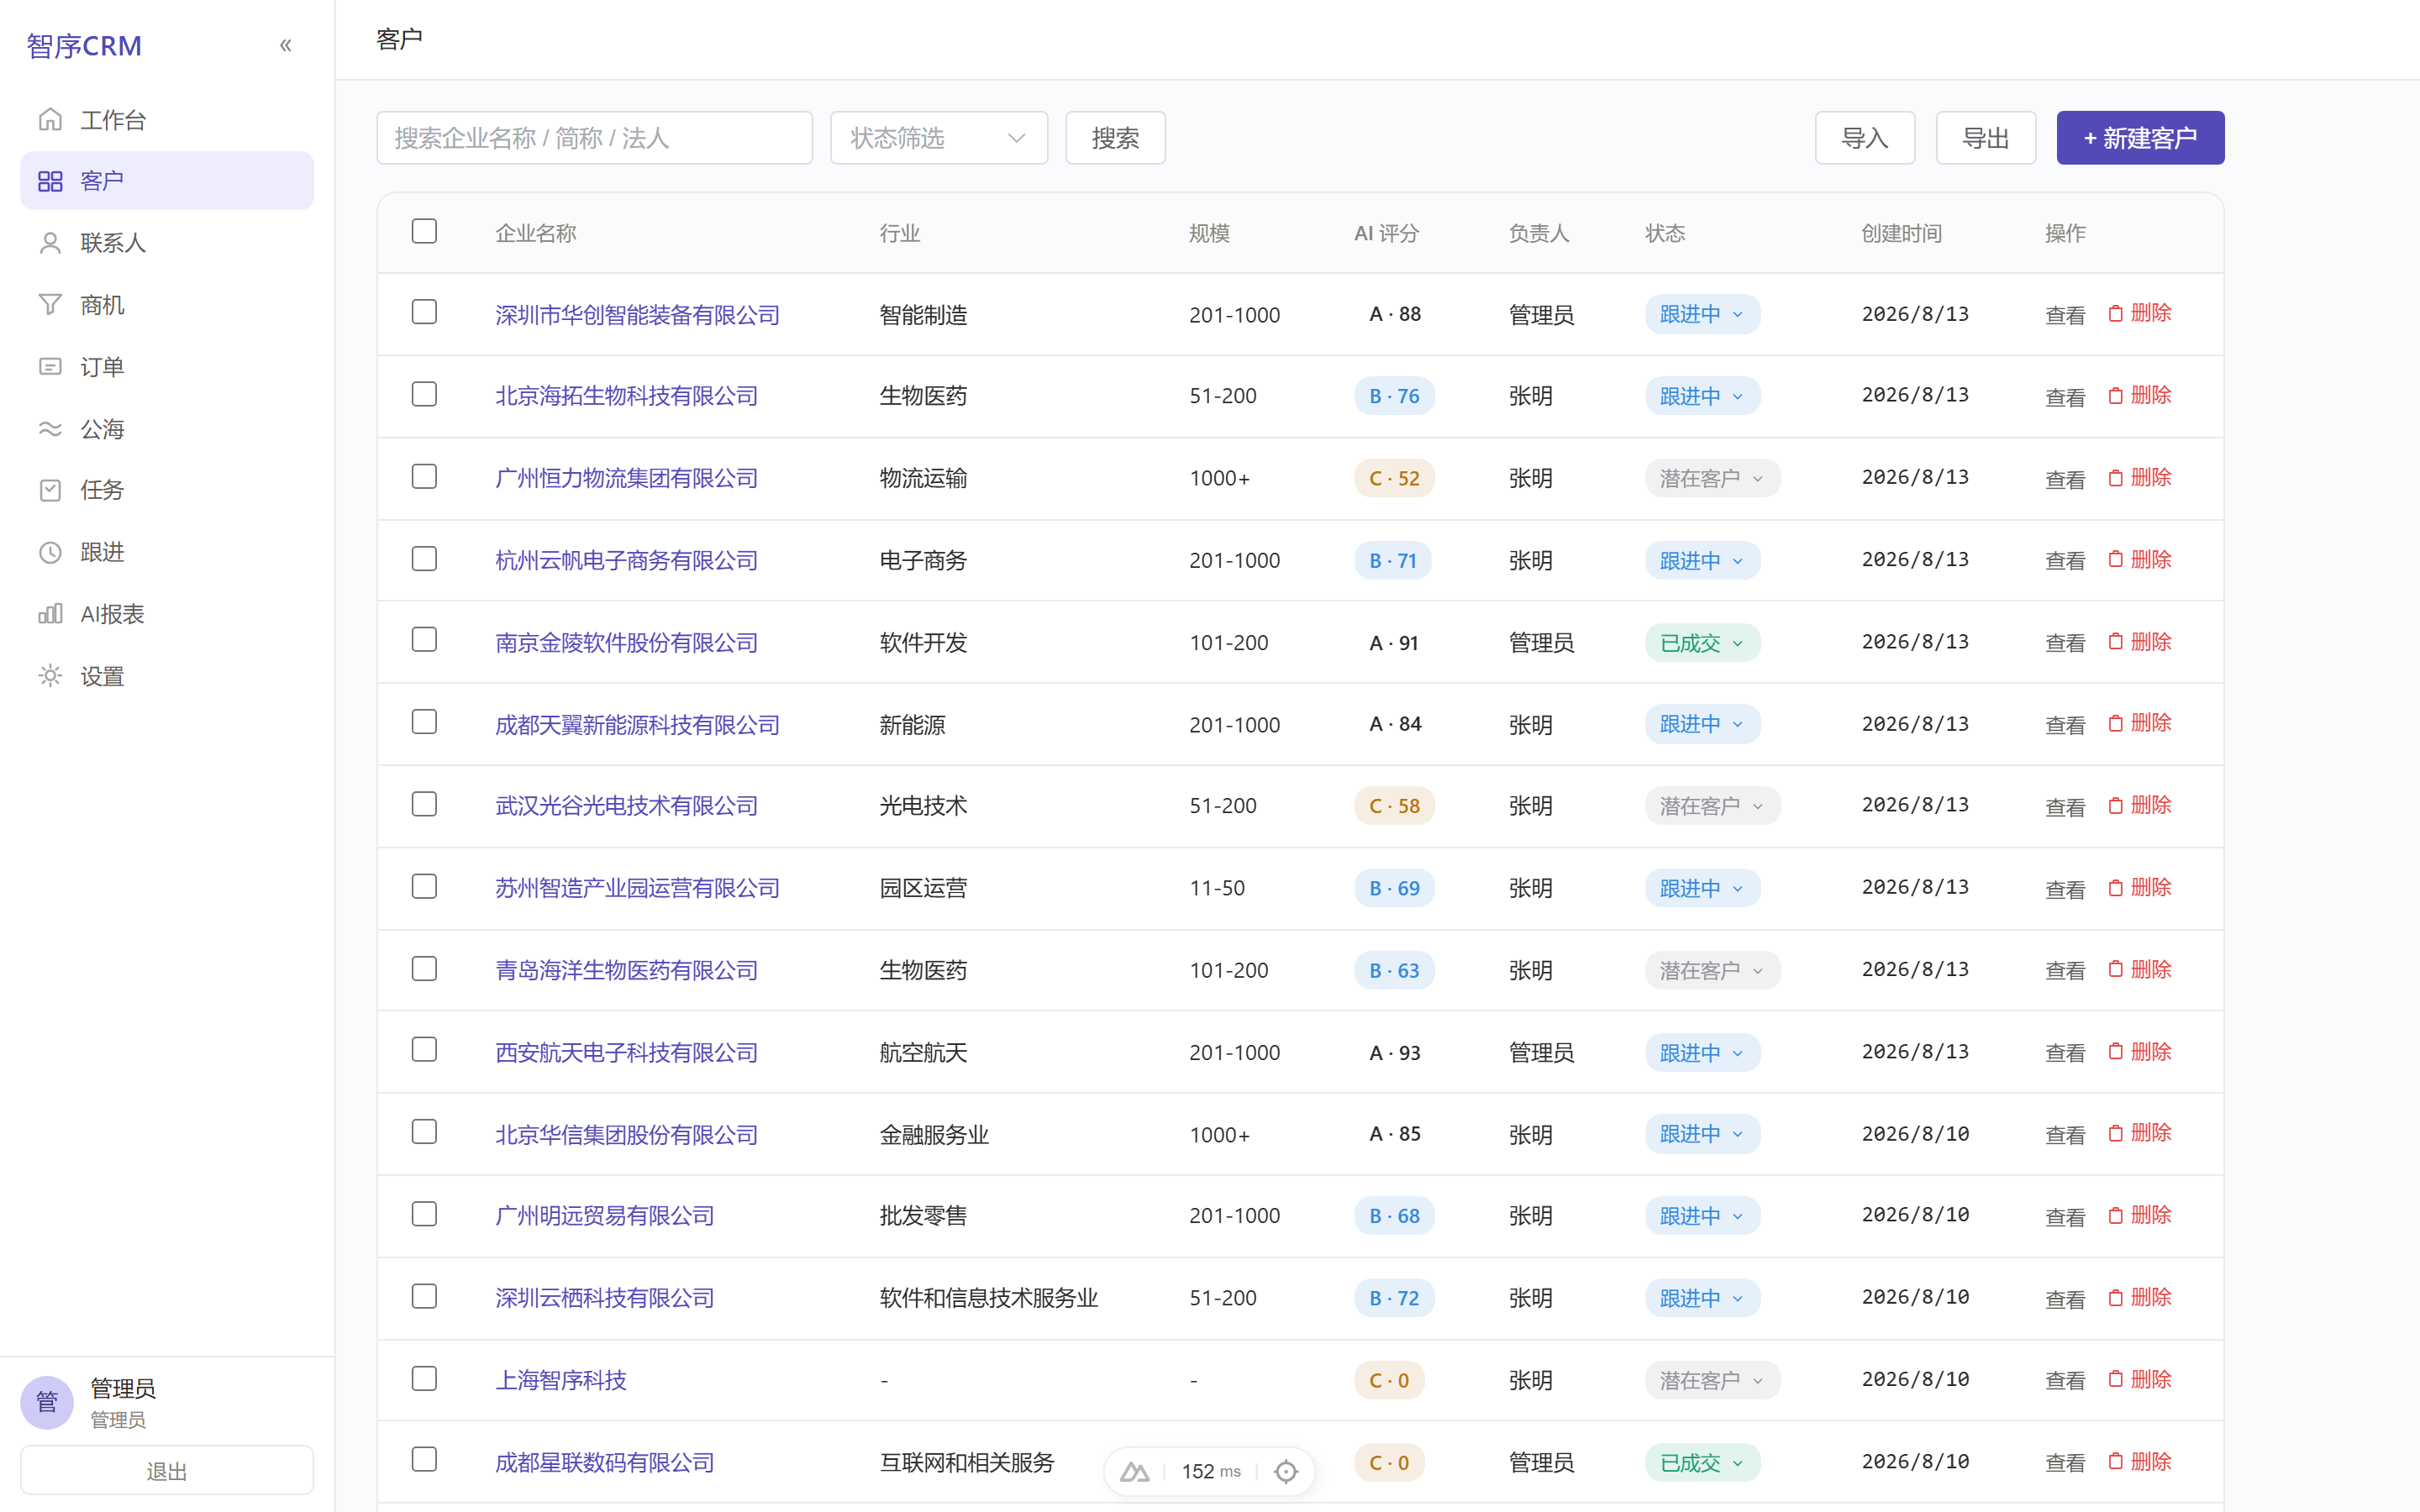Click the 任务 checklist icon
This screenshot has height=1512, width=2420.
point(50,490)
